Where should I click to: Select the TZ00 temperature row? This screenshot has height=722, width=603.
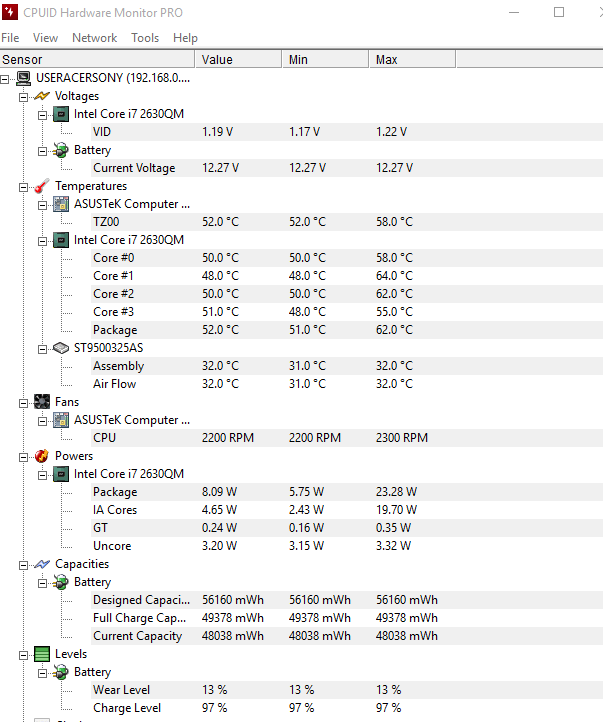(x=347, y=222)
